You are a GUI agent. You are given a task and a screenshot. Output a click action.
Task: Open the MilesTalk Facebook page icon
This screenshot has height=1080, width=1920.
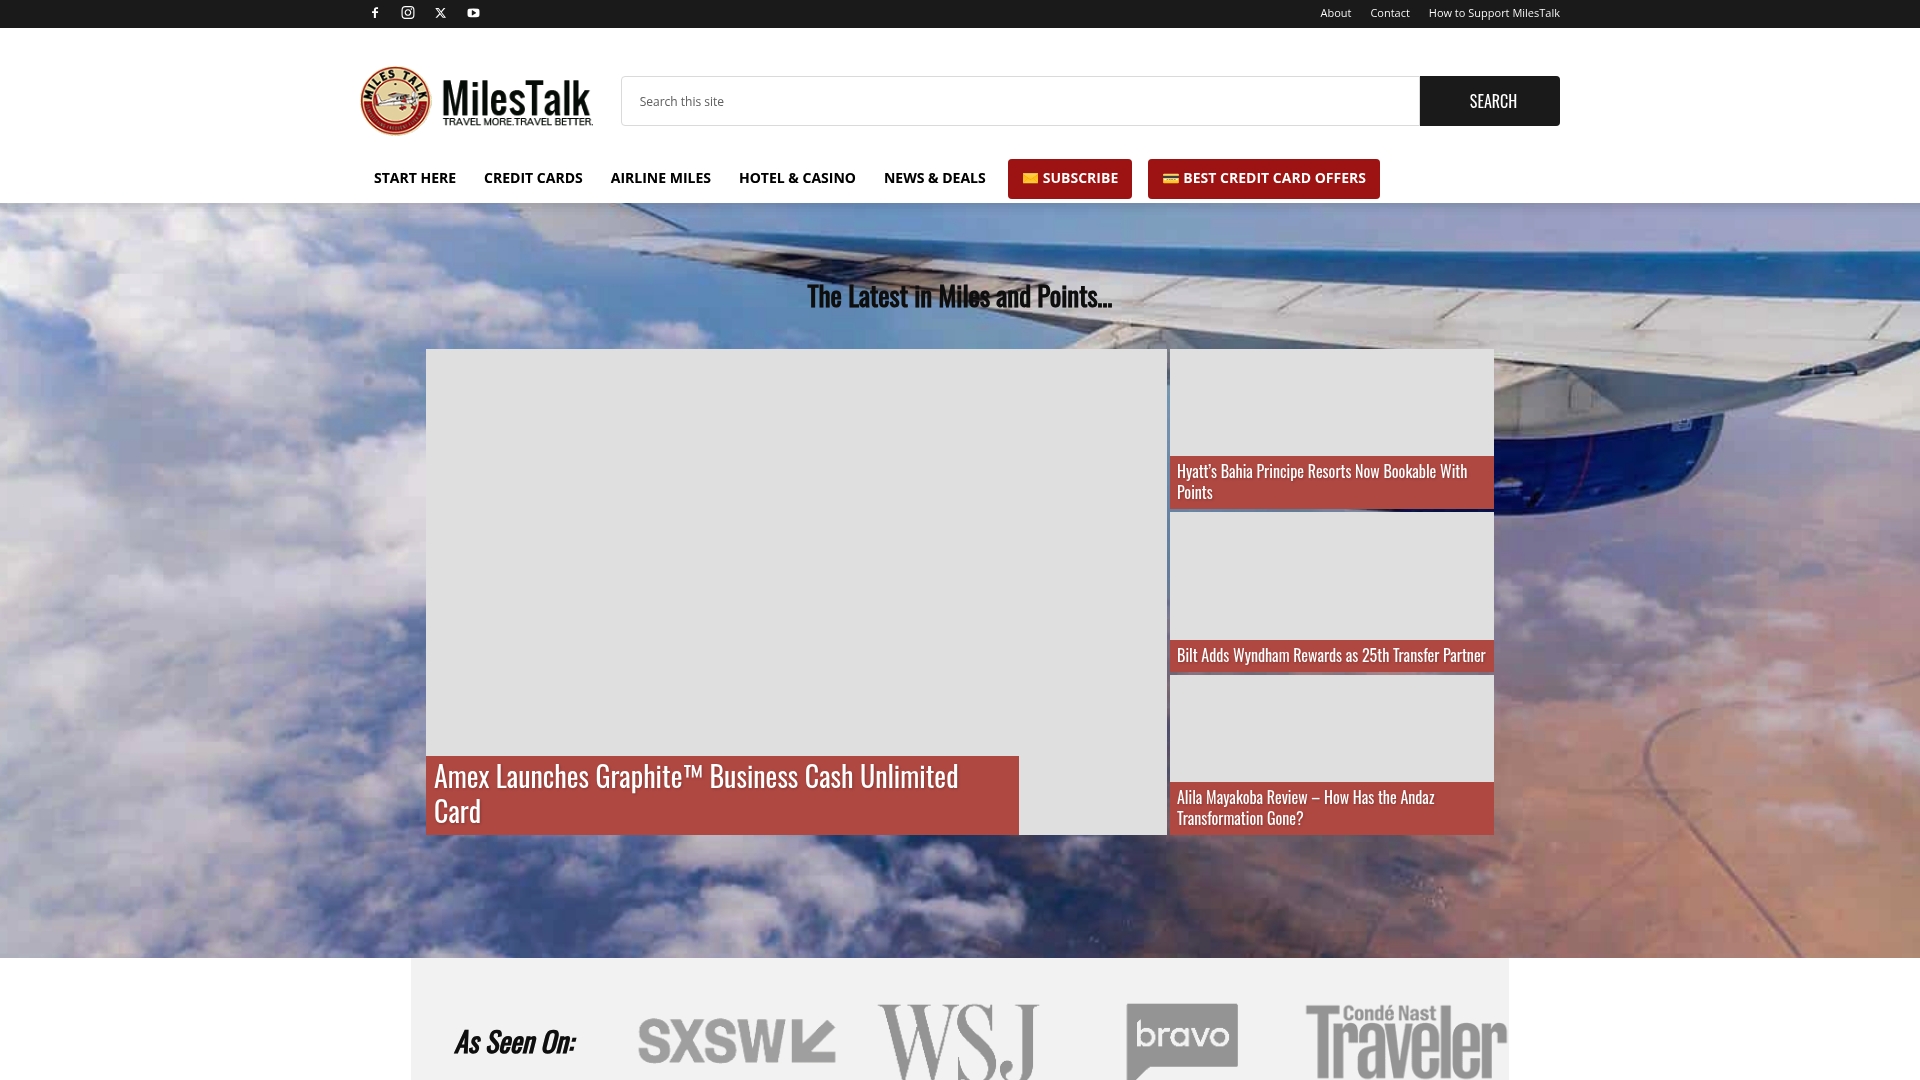tap(375, 13)
